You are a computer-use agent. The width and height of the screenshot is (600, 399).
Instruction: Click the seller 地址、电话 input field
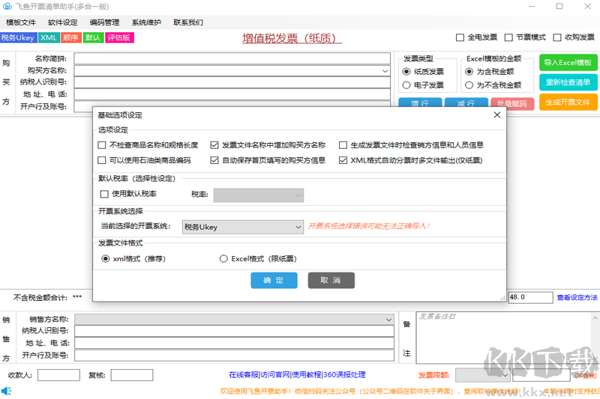[234, 343]
